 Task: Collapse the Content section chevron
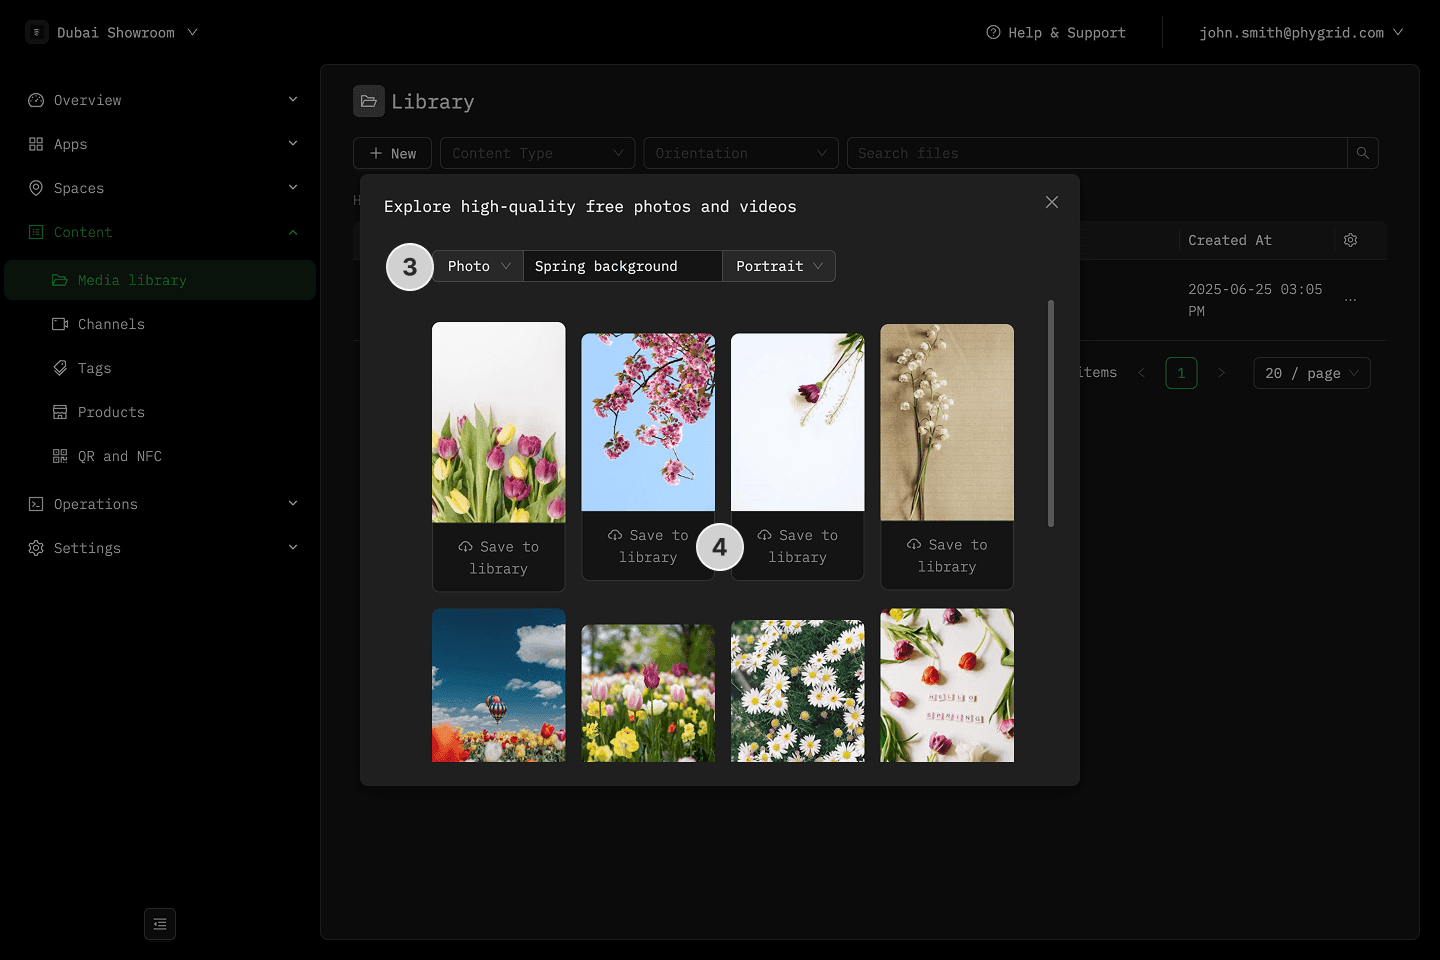pos(293,232)
